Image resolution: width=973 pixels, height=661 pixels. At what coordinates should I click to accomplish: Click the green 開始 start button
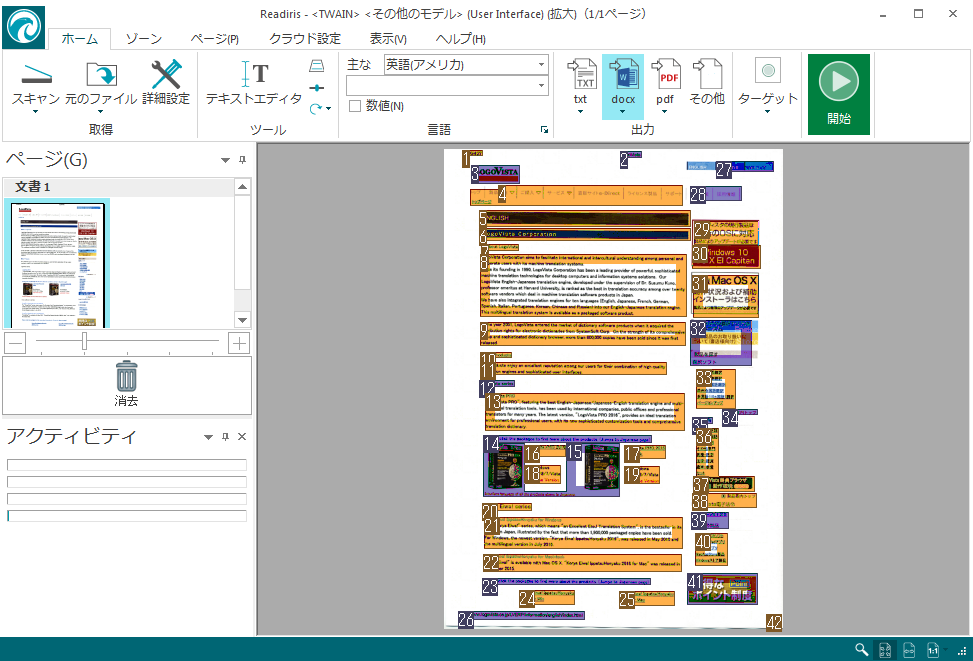click(838, 94)
